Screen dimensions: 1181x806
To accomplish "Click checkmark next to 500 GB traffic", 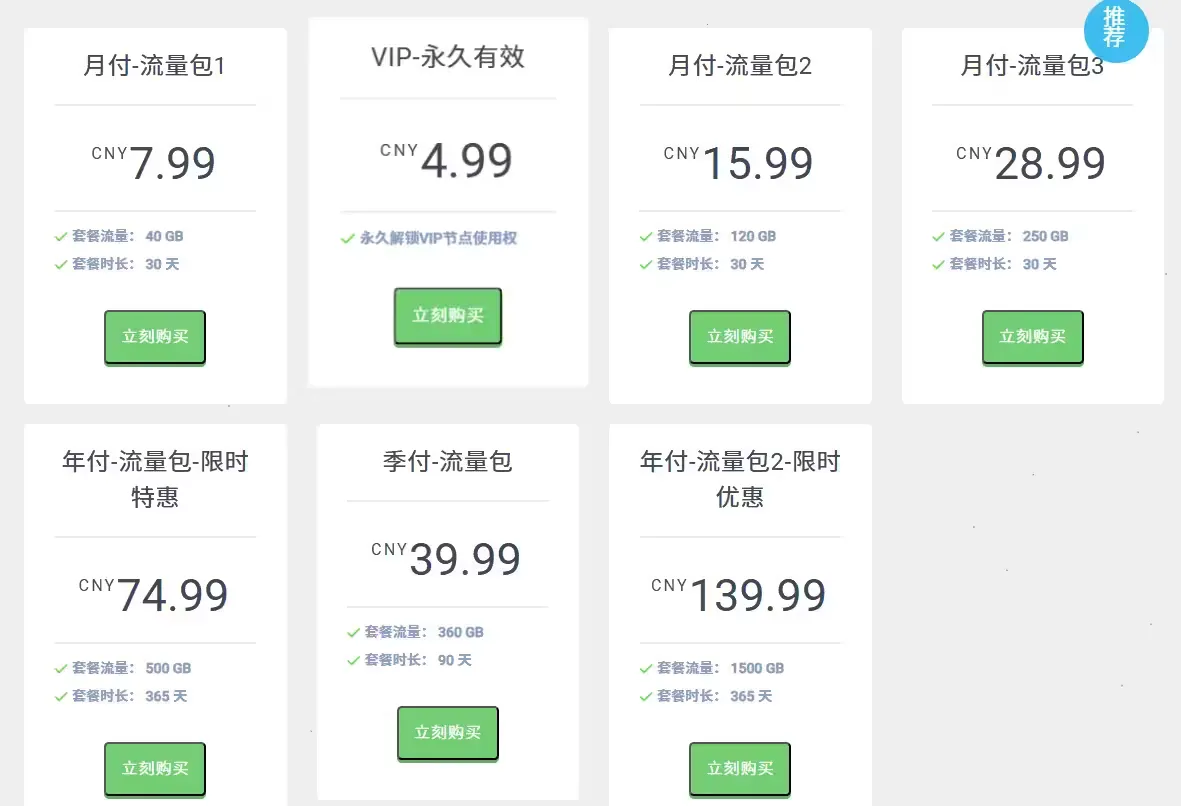I will point(61,669).
